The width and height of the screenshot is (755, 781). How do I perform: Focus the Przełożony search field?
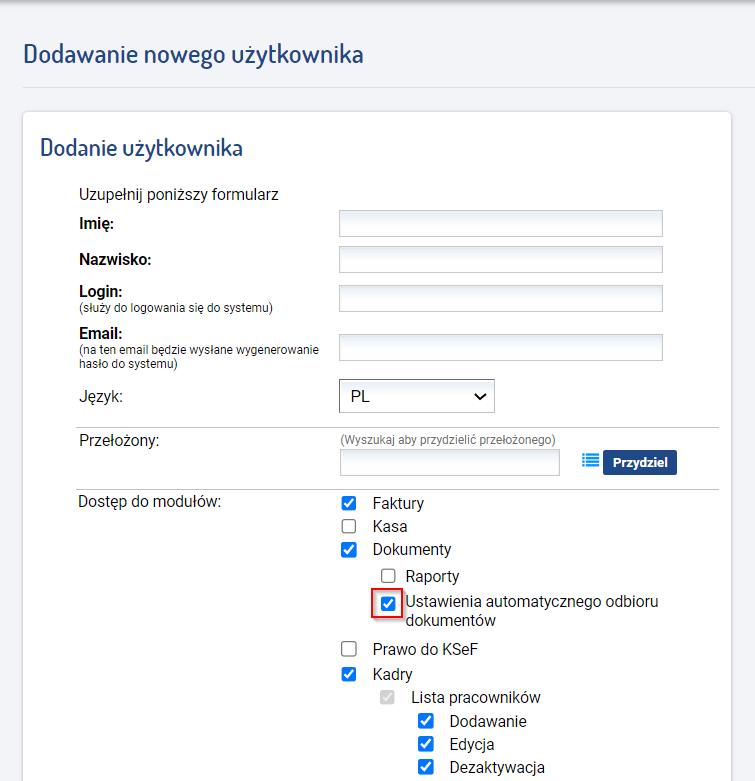(x=450, y=462)
